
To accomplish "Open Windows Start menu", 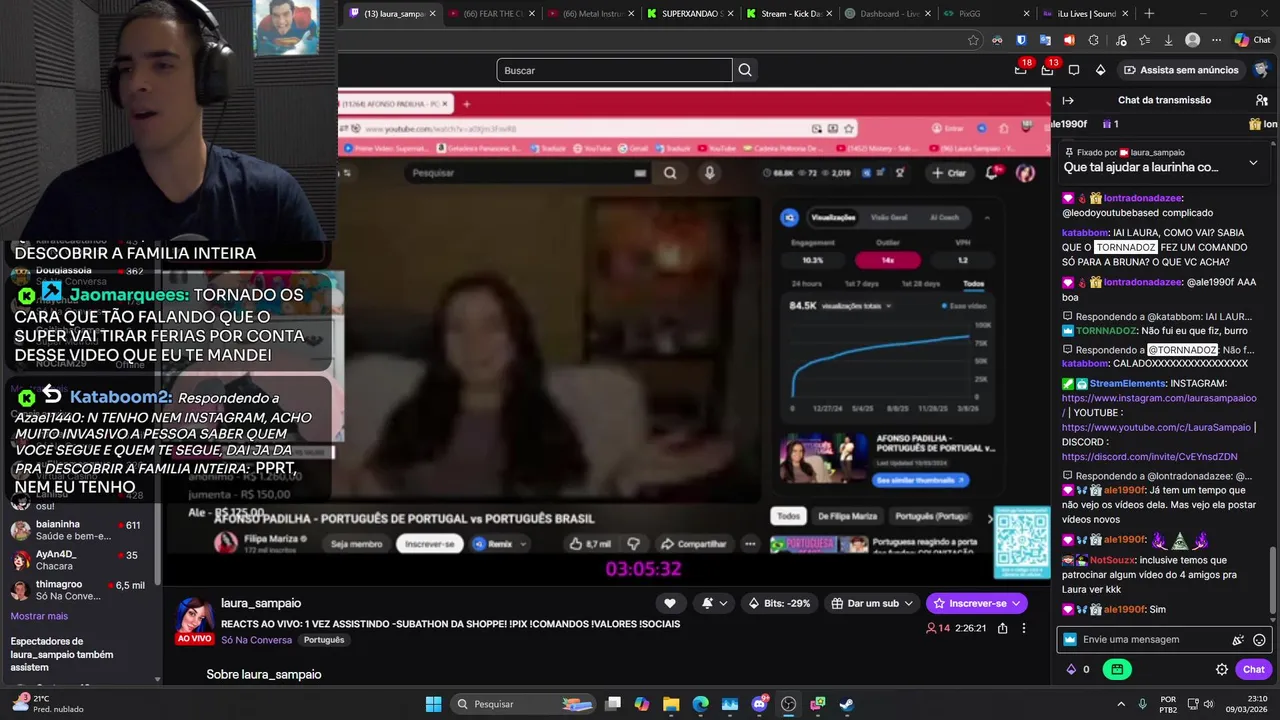I will coord(433,704).
